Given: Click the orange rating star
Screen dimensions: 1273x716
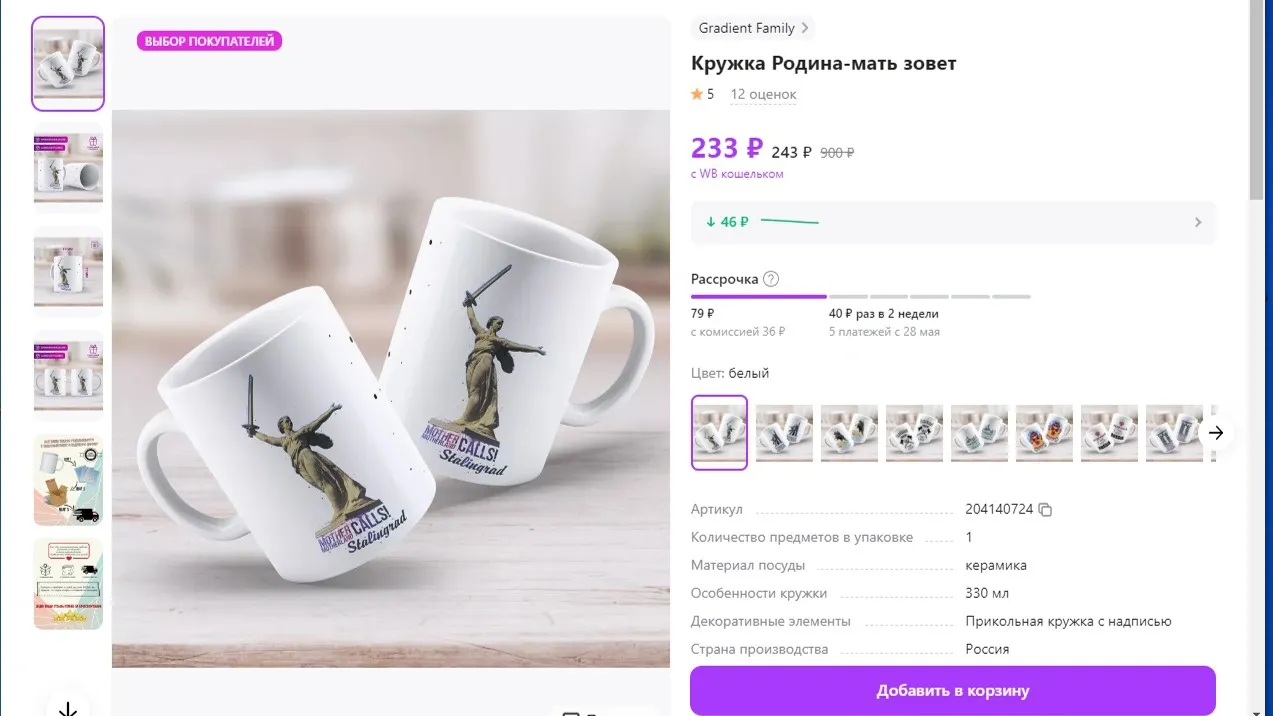Looking at the screenshot, I should 697,94.
